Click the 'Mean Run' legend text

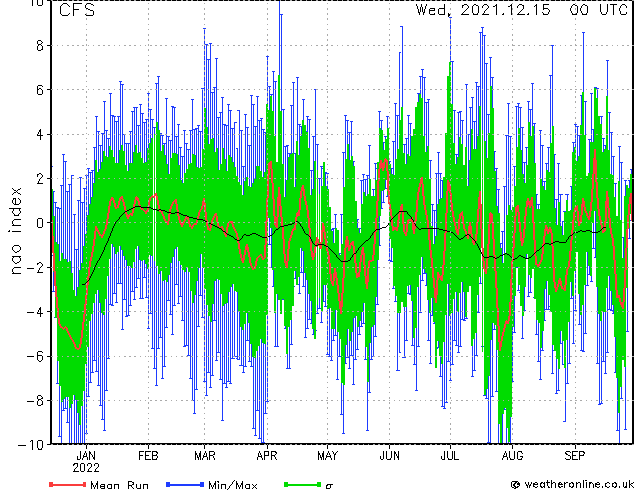click(x=119, y=485)
